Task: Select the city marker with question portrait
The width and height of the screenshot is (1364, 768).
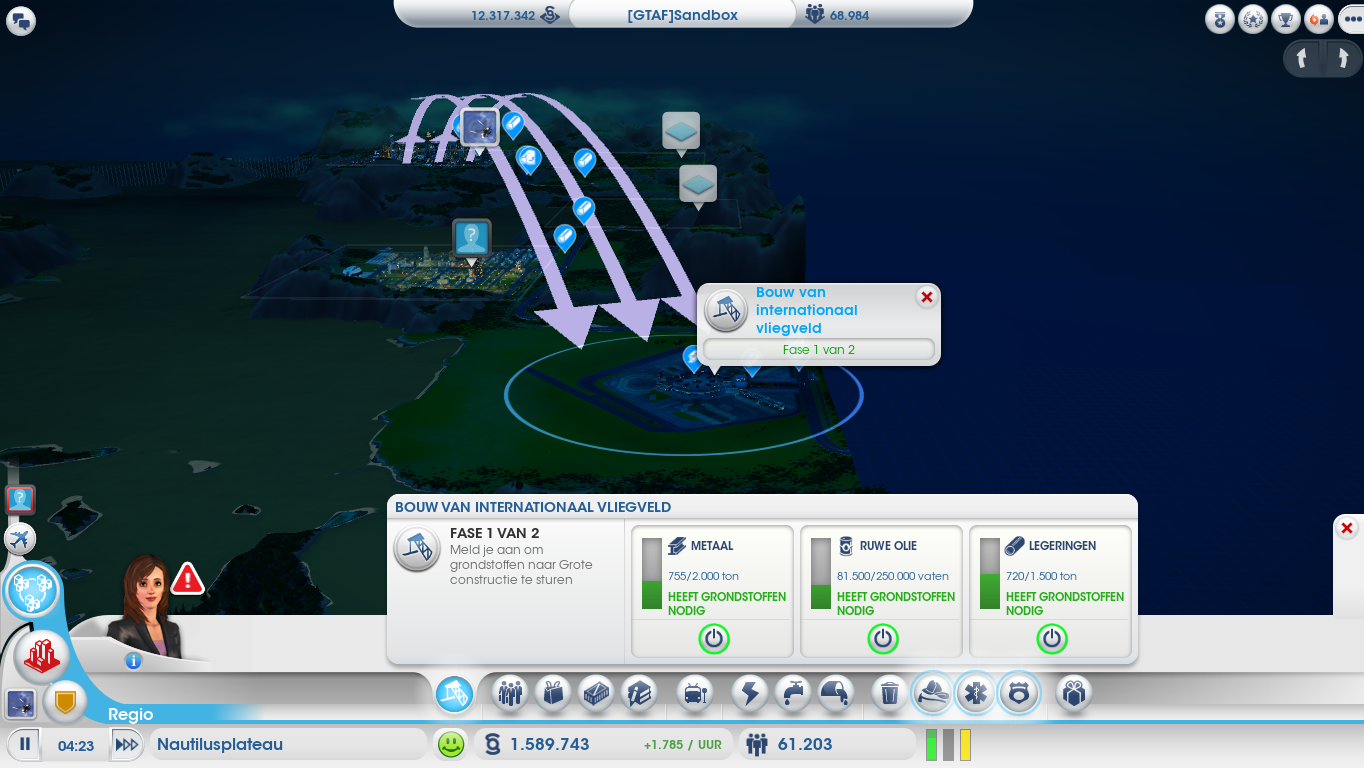Action: (471, 240)
